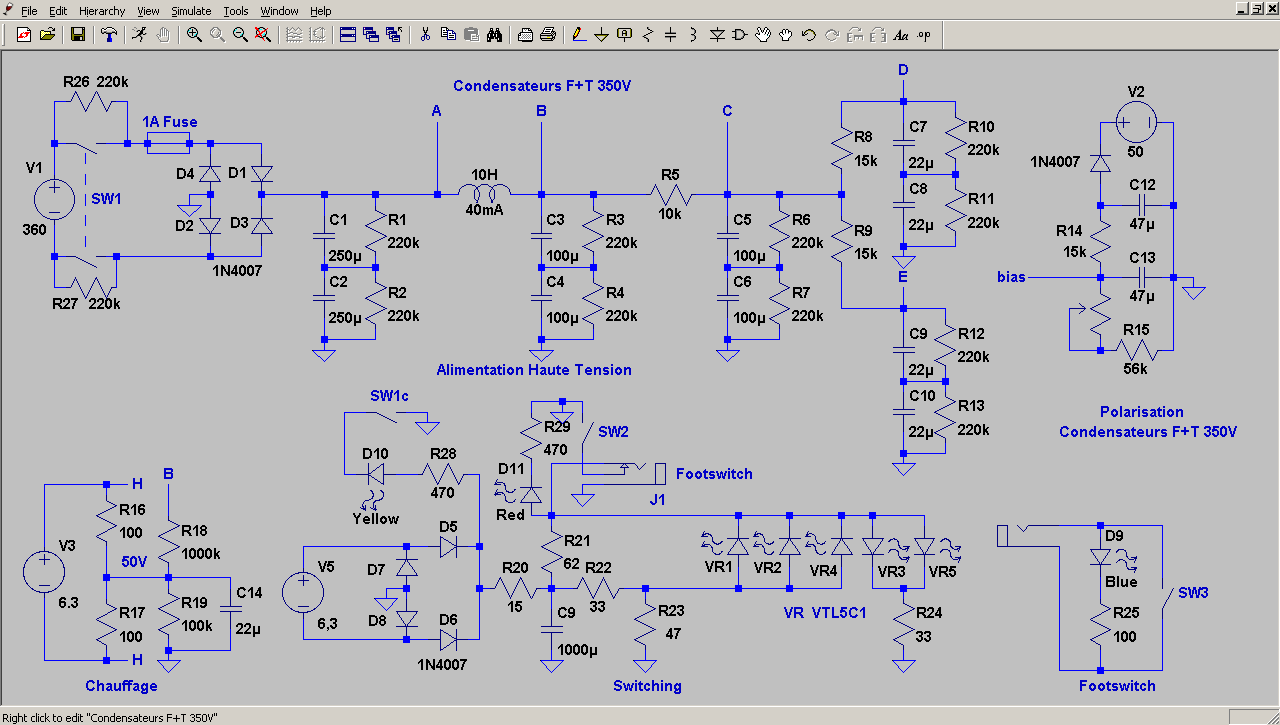Open the Simulate menu
Image resolution: width=1280 pixels, height=725 pixels.
click(x=190, y=11)
